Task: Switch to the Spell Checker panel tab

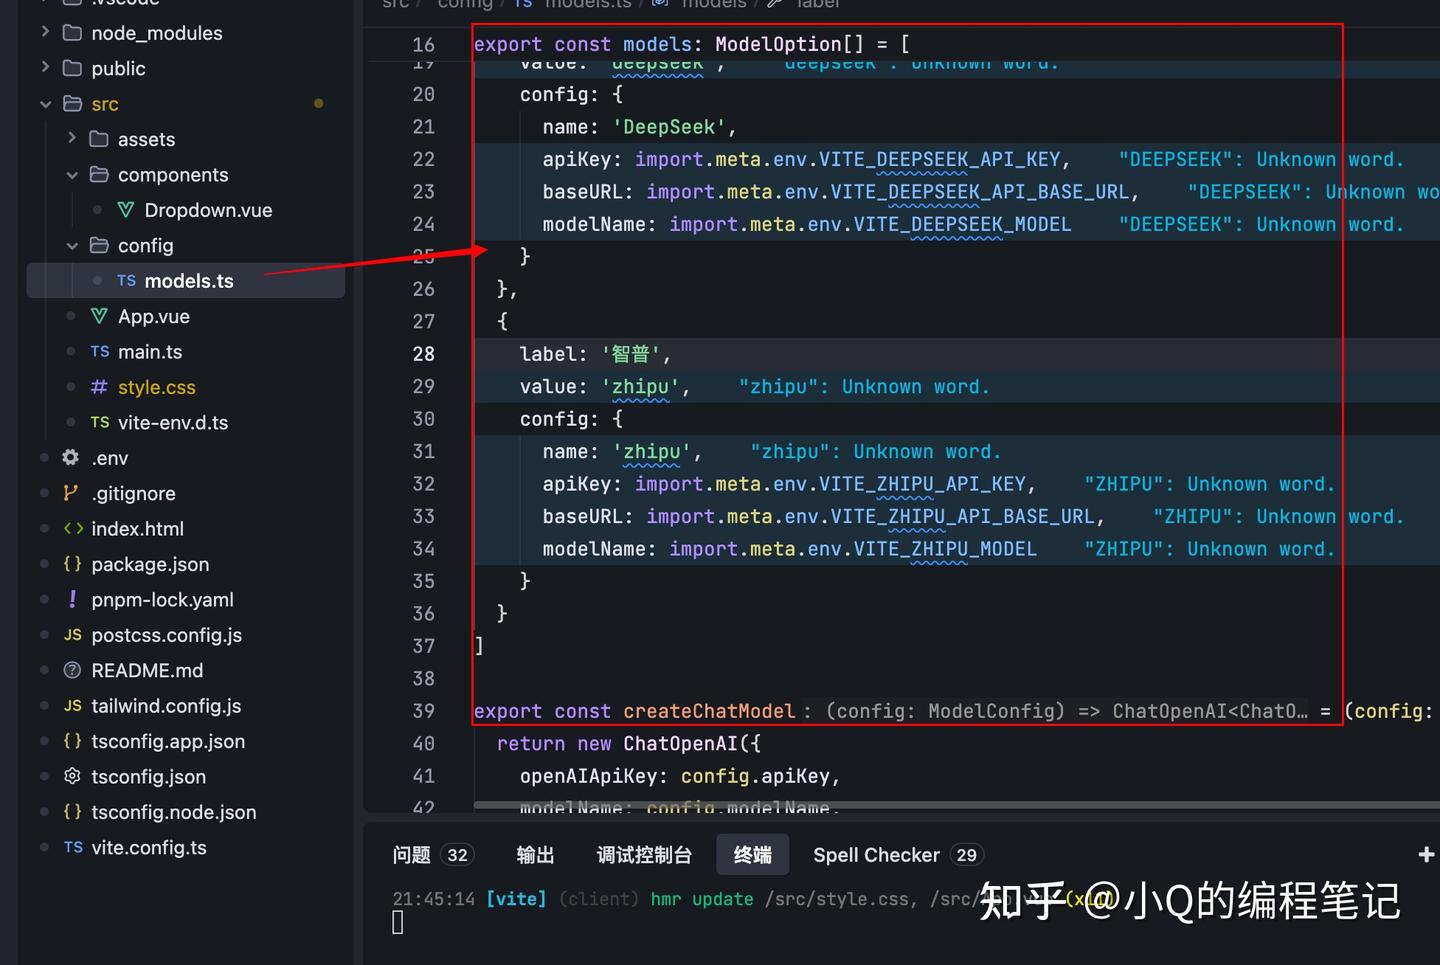Action: [x=877, y=854]
